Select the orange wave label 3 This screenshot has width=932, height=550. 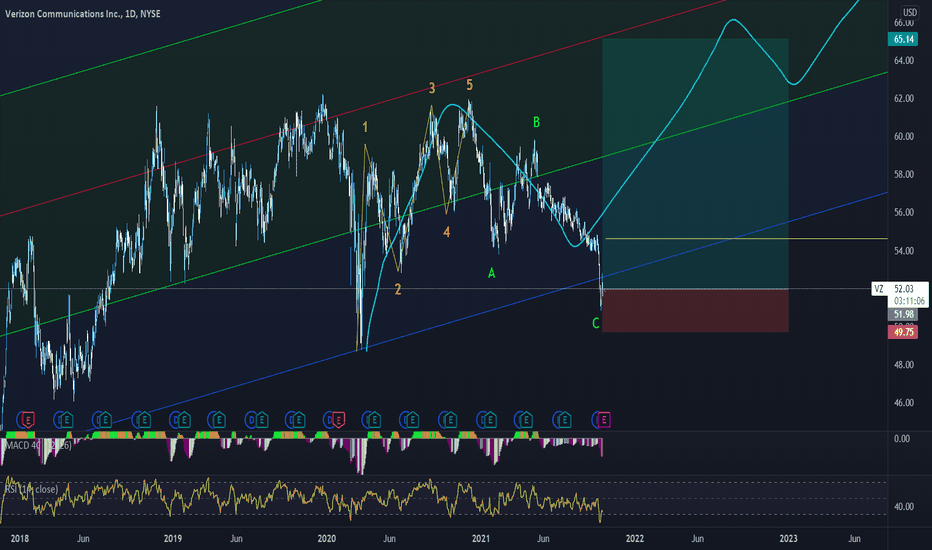(x=432, y=89)
